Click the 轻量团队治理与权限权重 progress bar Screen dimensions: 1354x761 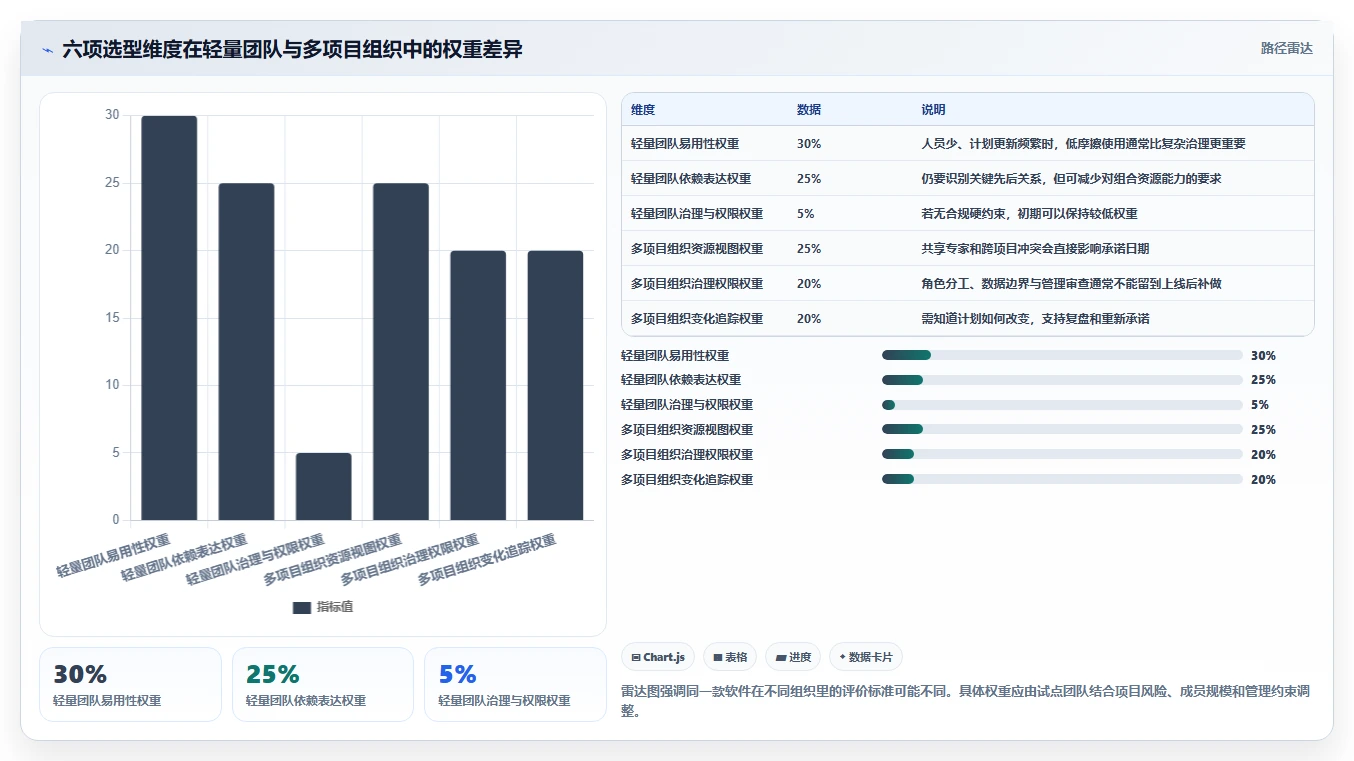(1062, 405)
